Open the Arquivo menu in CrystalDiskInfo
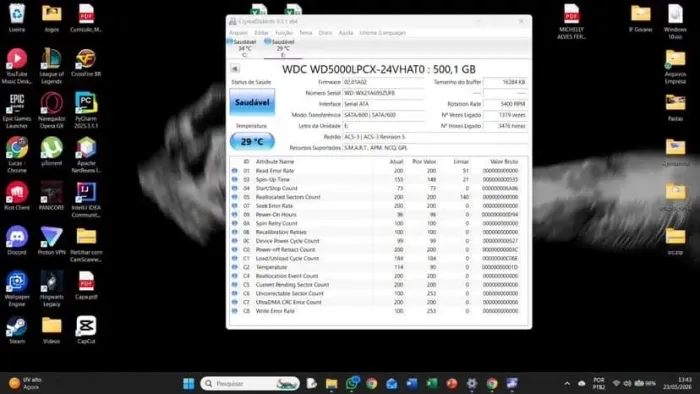Viewport: 700px width, 394px height. 238,33
